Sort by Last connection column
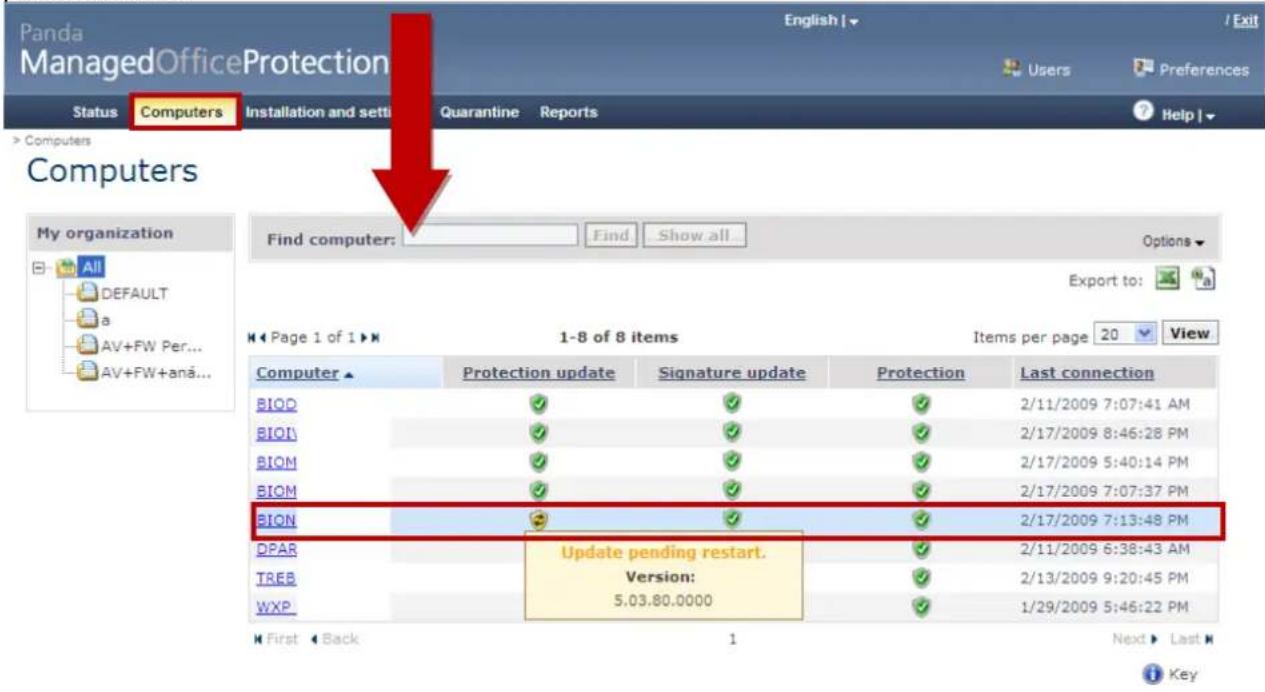The height and width of the screenshot is (692, 1265). (1087, 373)
